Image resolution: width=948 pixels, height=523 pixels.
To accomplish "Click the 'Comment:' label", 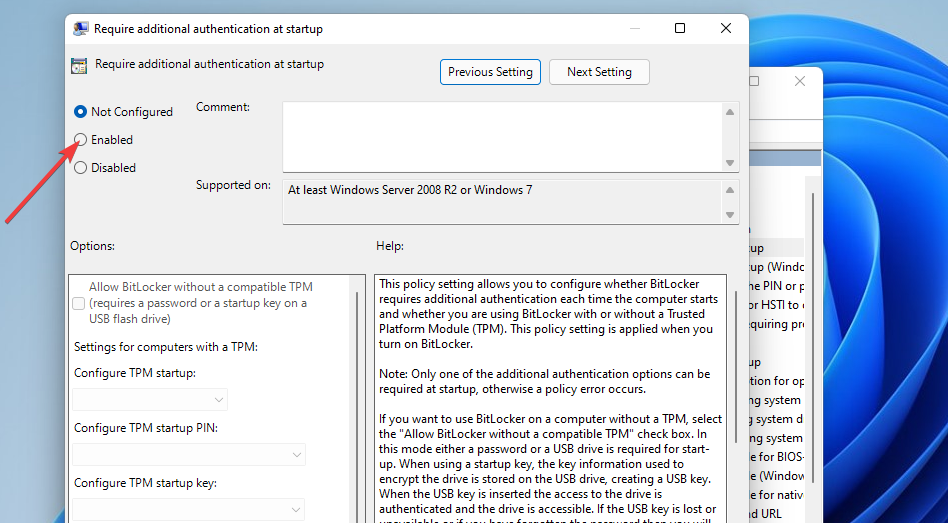I will pyautogui.click(x=223, y=107).
